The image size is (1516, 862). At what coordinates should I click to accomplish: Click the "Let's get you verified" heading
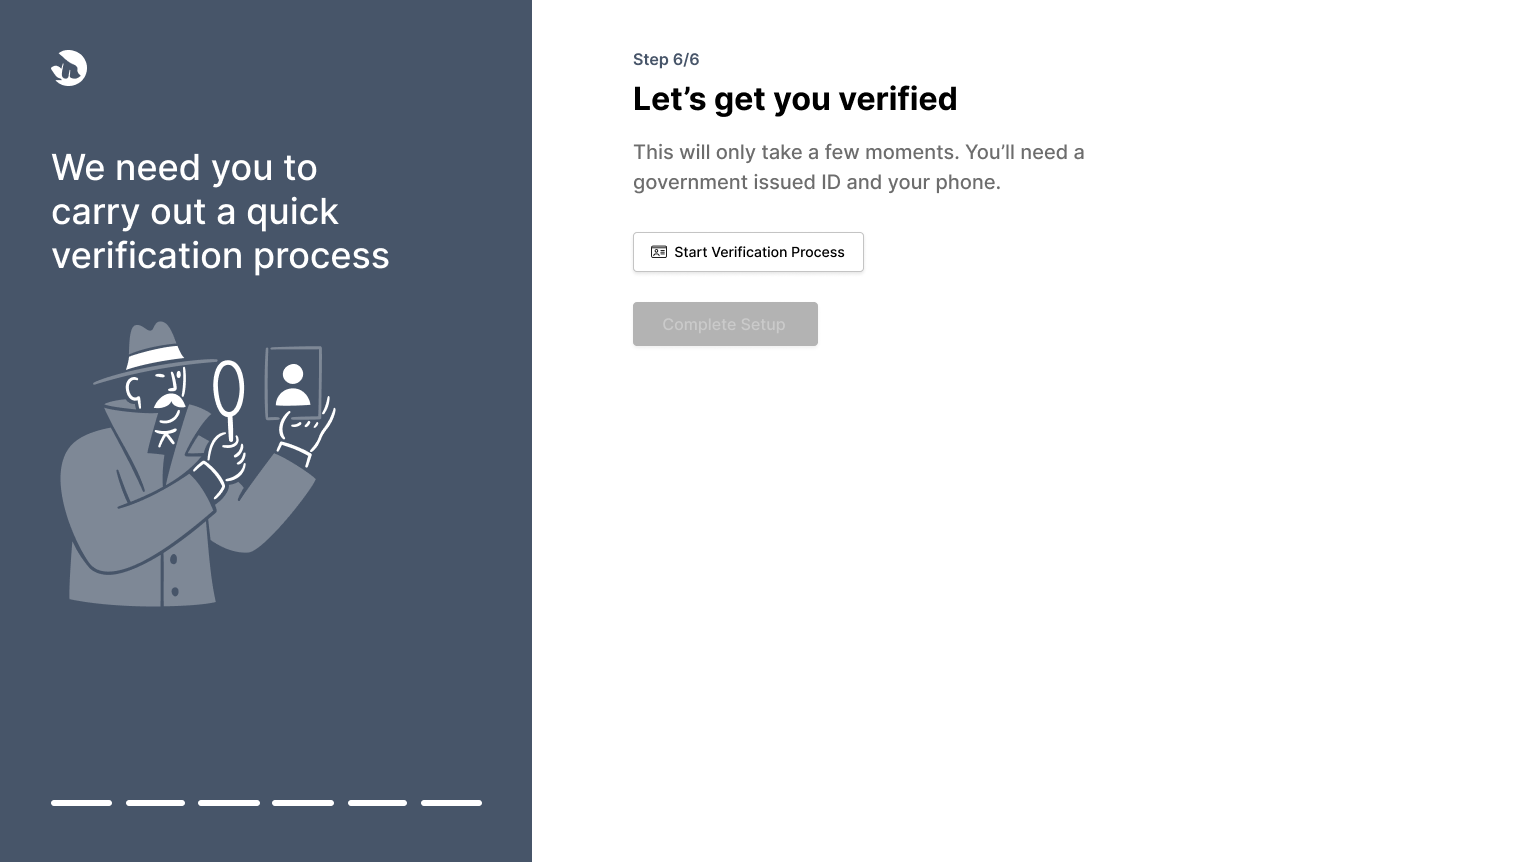795,99
